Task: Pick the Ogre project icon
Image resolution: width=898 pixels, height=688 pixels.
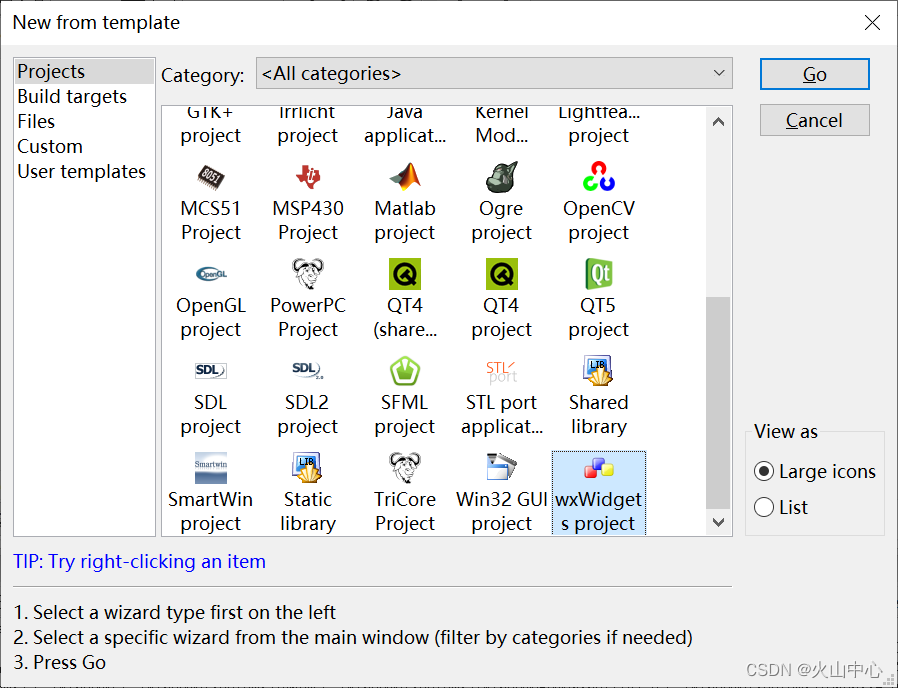Action: pyautogui.click(x=502, y=177)
